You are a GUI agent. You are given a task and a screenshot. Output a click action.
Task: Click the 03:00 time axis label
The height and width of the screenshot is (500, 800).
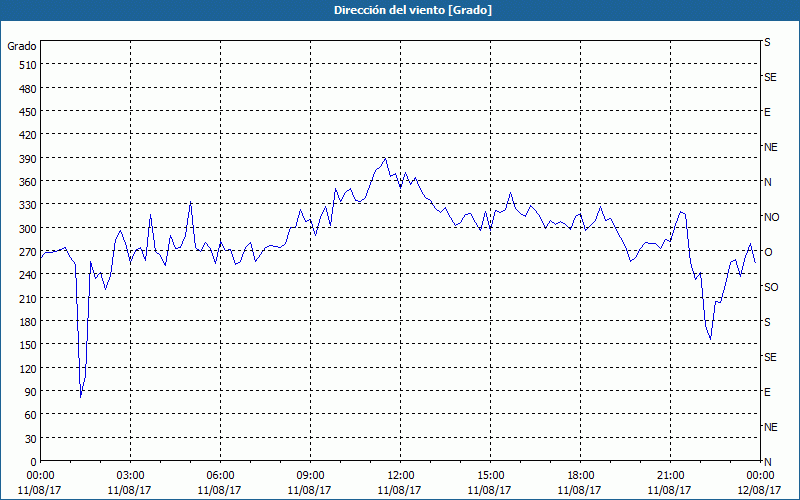click(x=130, y=476)
